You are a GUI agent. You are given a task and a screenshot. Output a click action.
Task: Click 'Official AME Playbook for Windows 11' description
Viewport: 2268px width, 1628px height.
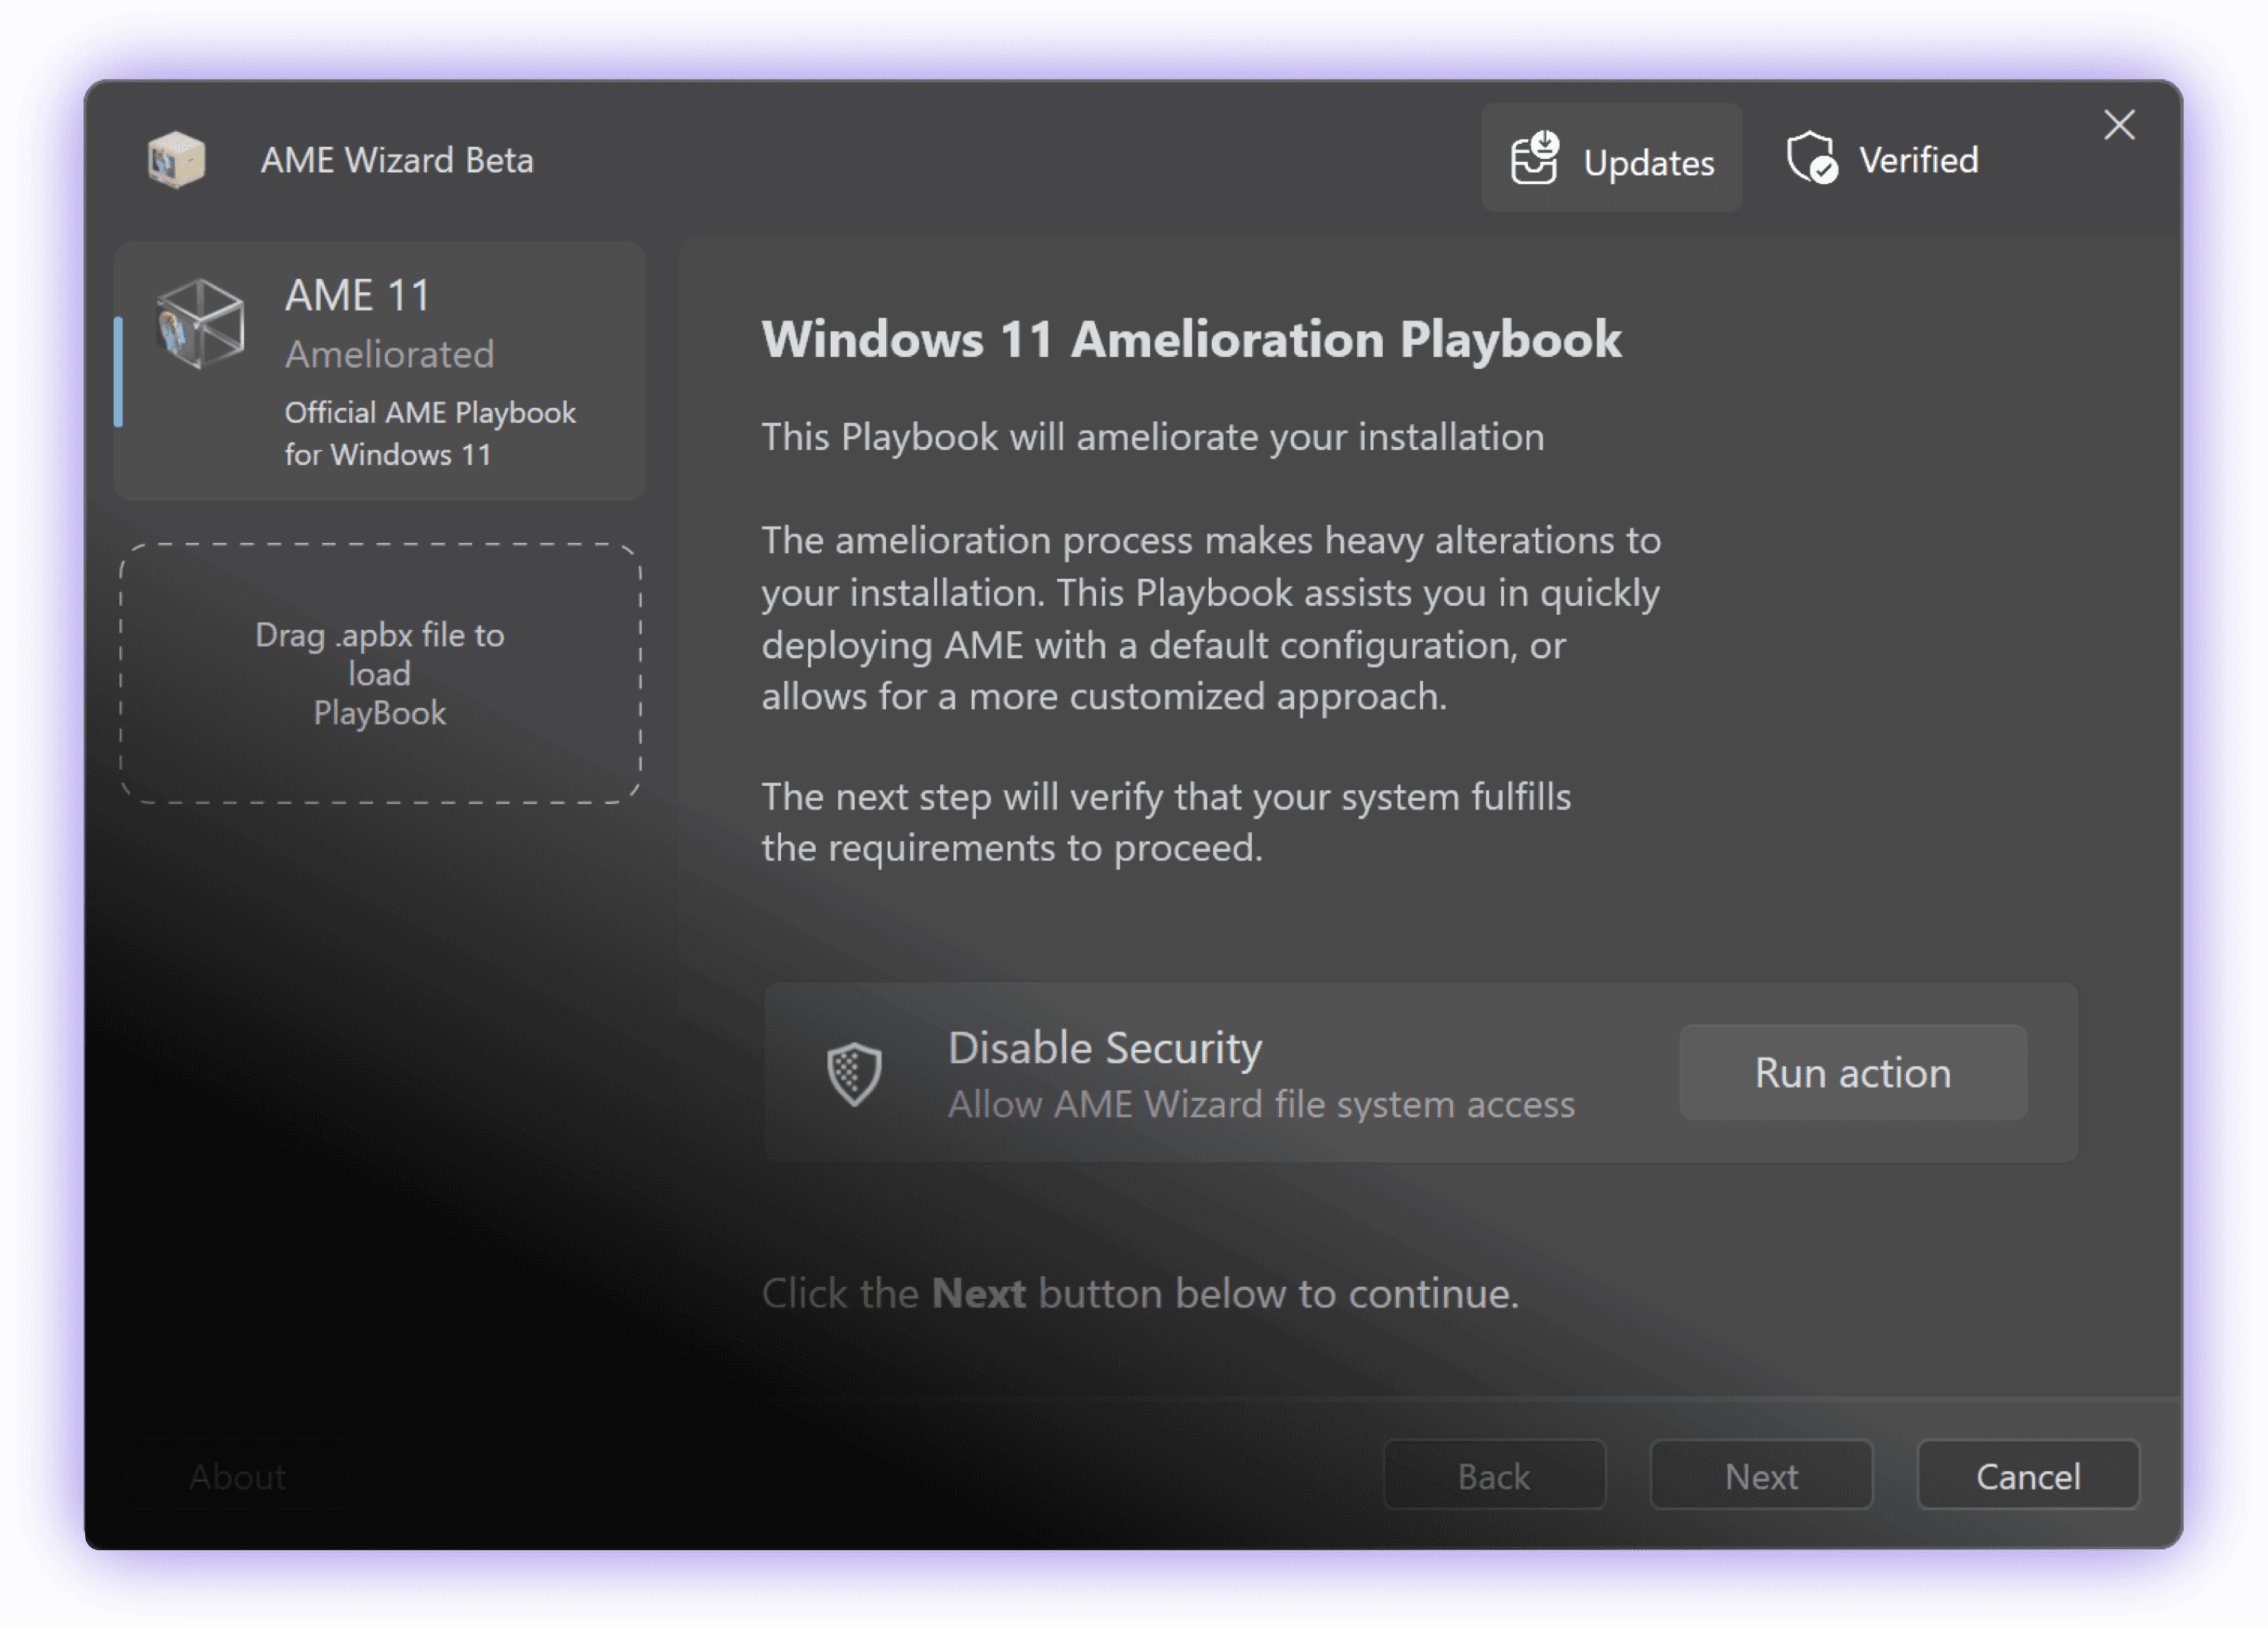click(430, 433)
